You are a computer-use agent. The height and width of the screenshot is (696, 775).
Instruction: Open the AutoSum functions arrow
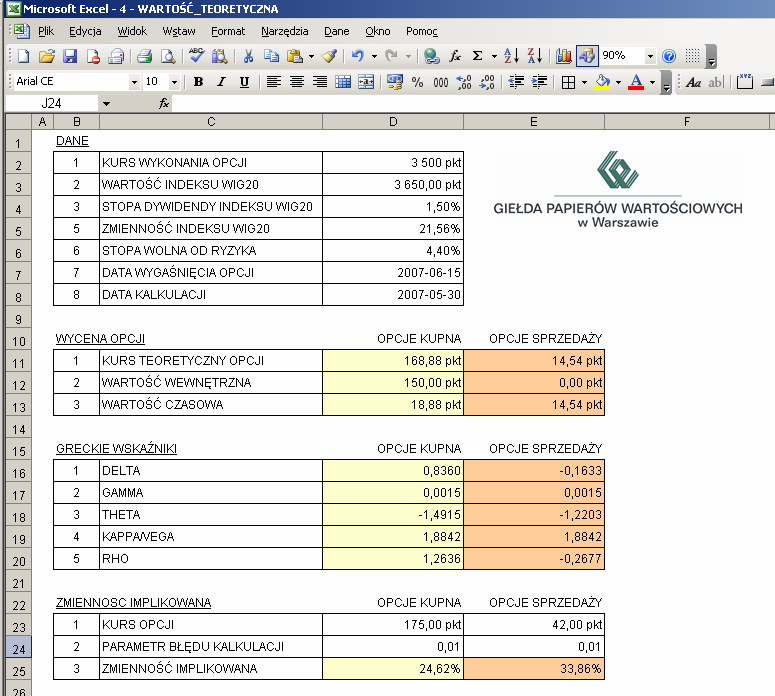coord(494,56)
